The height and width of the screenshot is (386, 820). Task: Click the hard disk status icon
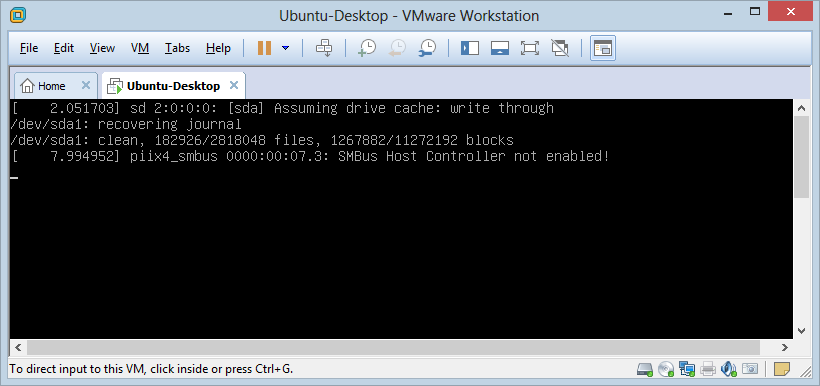click(x=645, y=369)
